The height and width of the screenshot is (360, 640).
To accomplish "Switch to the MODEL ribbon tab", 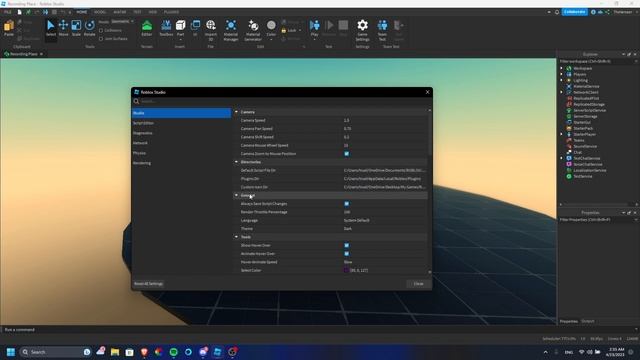I will click(x=100, y=12).
